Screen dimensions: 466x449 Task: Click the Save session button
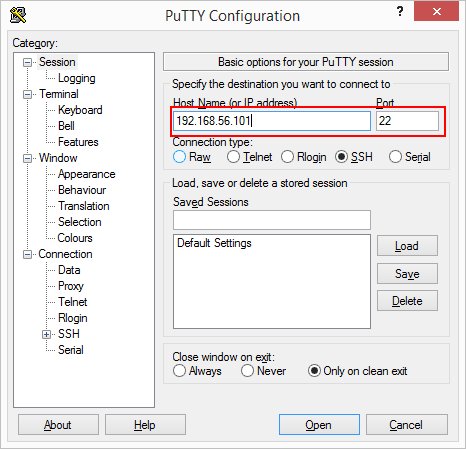[x=407, y=274]
